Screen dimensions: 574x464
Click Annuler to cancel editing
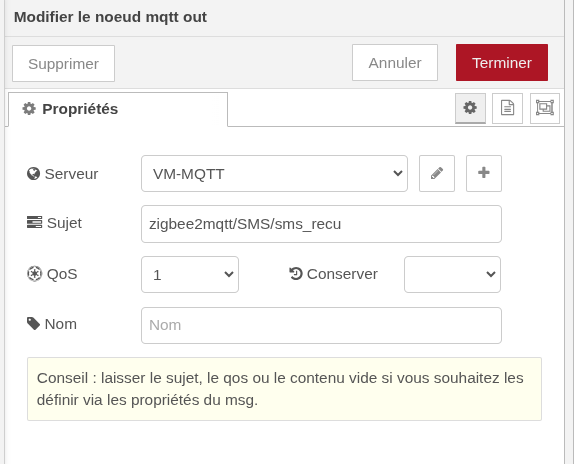click(x=395, y=63)
